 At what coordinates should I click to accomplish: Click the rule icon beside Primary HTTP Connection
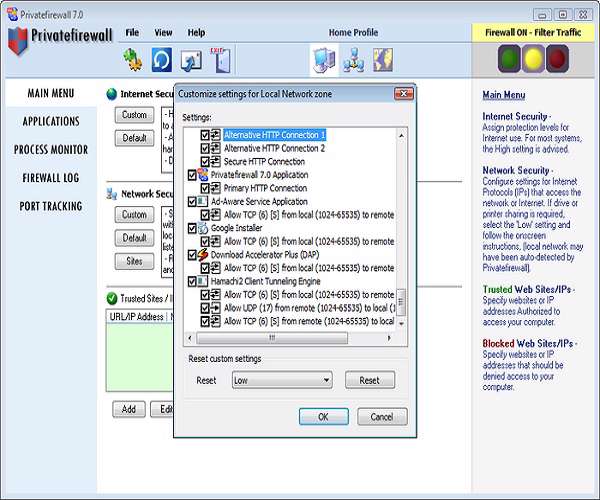[x=216, y=188]
